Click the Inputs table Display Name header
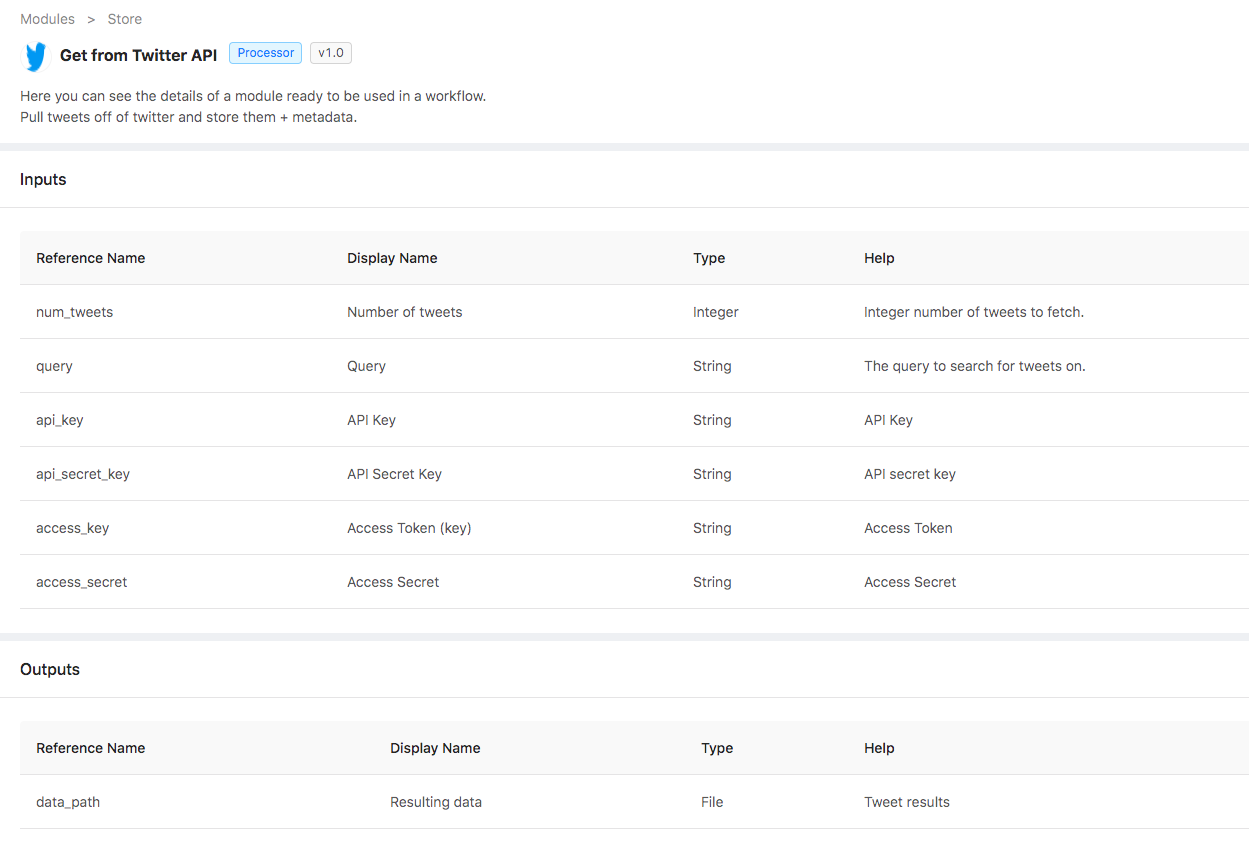The height and width of the screenshot is (850, 1249). 392,258
